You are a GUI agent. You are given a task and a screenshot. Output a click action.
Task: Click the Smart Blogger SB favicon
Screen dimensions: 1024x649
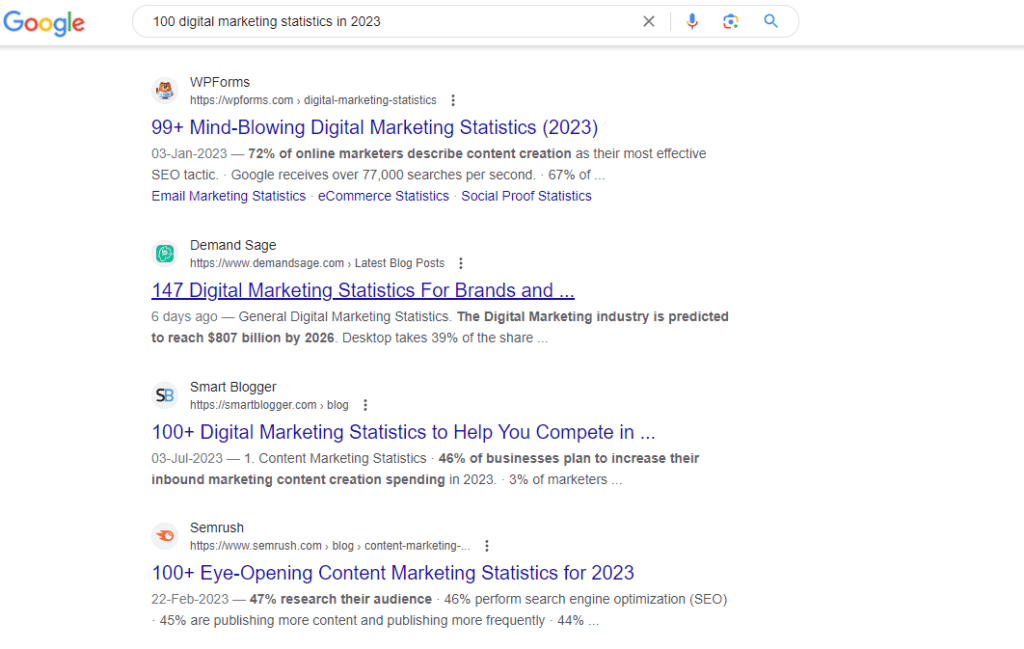coord(165,395)
